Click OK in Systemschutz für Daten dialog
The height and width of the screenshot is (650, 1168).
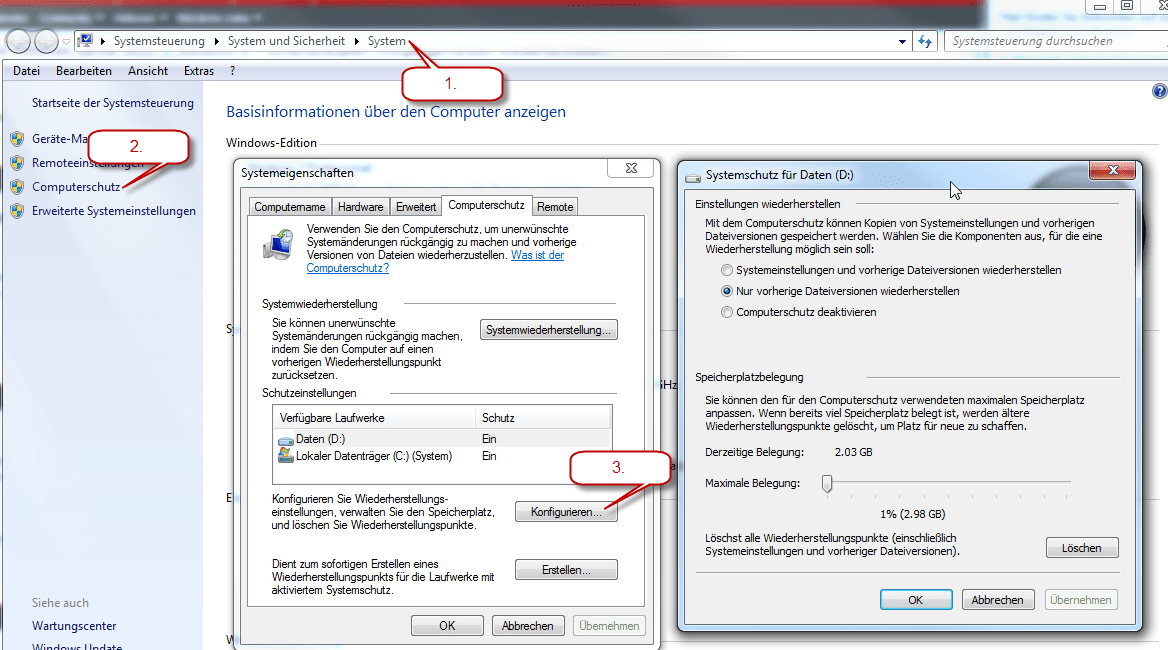tap(915, 599)
